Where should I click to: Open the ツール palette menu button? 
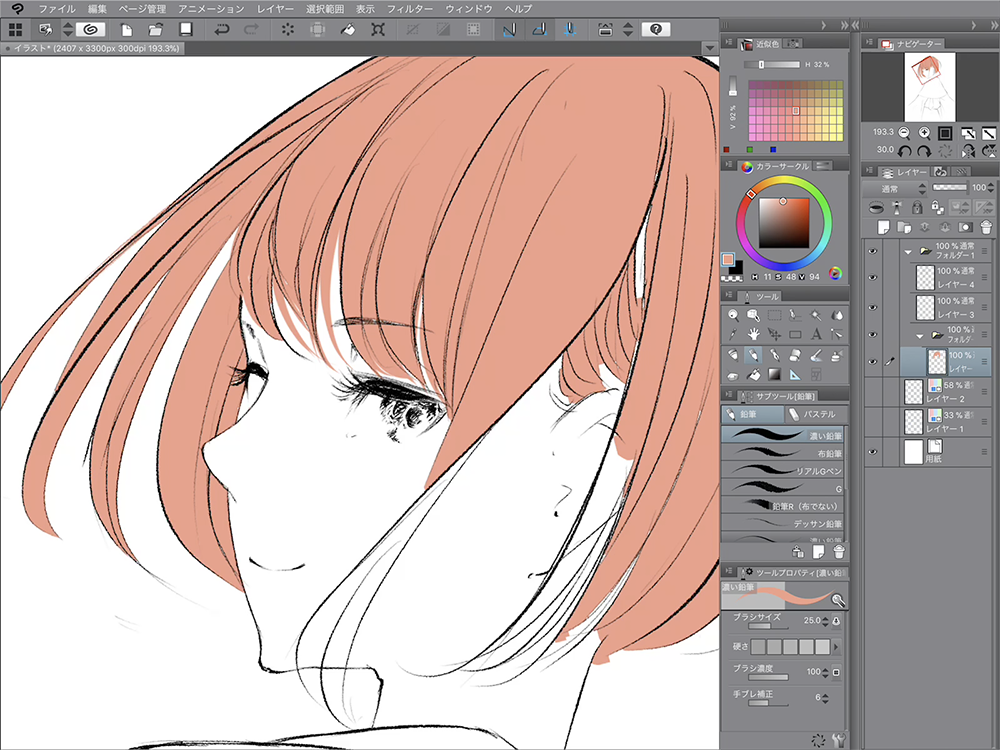click(729, 295)
